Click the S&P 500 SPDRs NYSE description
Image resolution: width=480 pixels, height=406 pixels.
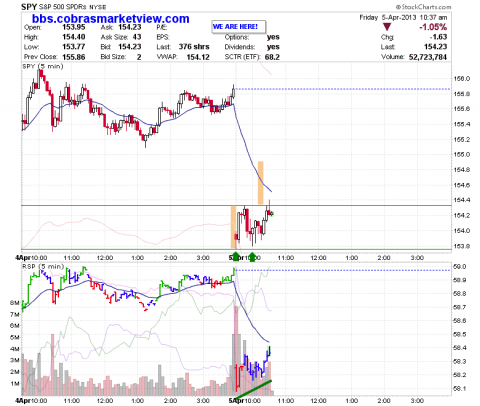point(72,7)
